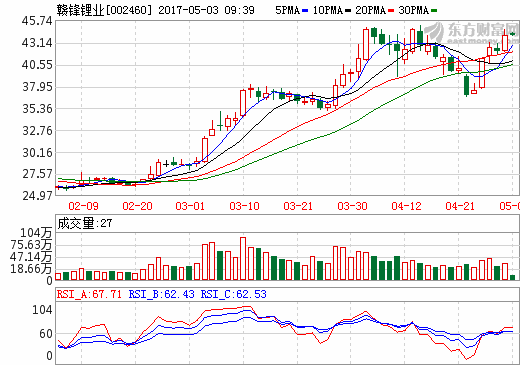Click the 104万 volume axis label

tap(36, 233)
